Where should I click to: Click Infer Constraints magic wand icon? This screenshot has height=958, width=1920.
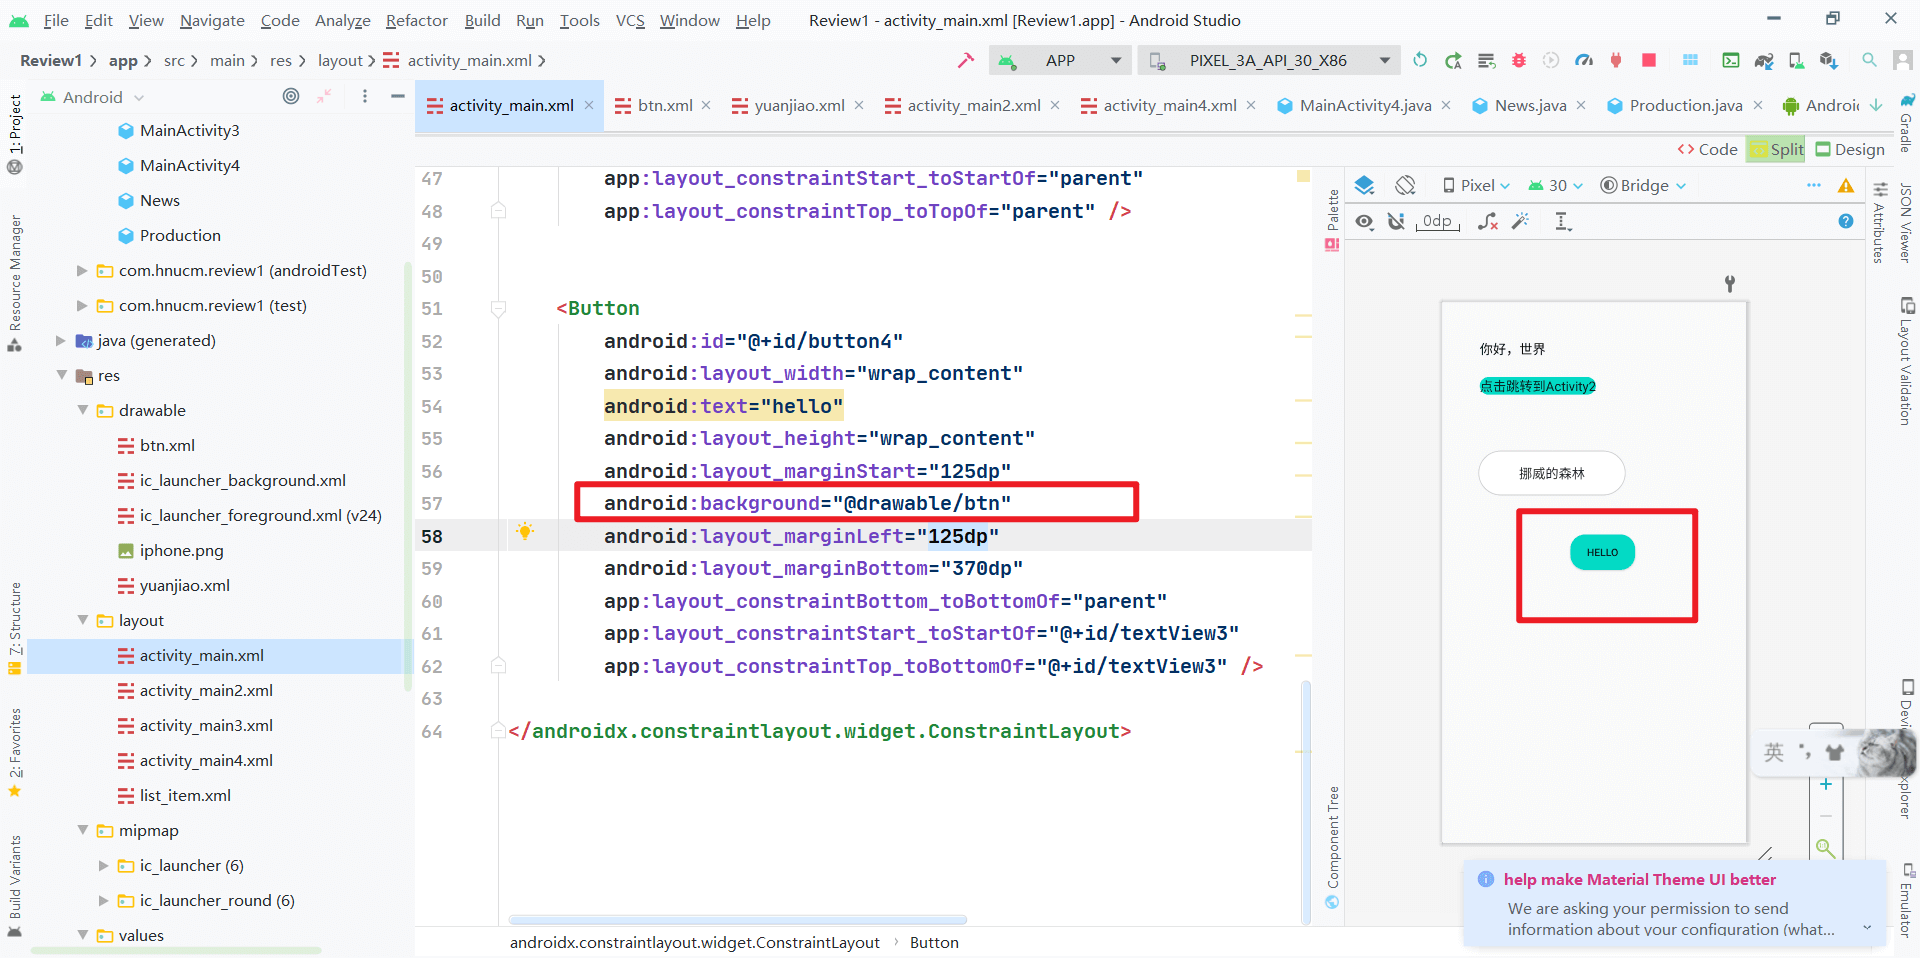tap(1520, 221)
